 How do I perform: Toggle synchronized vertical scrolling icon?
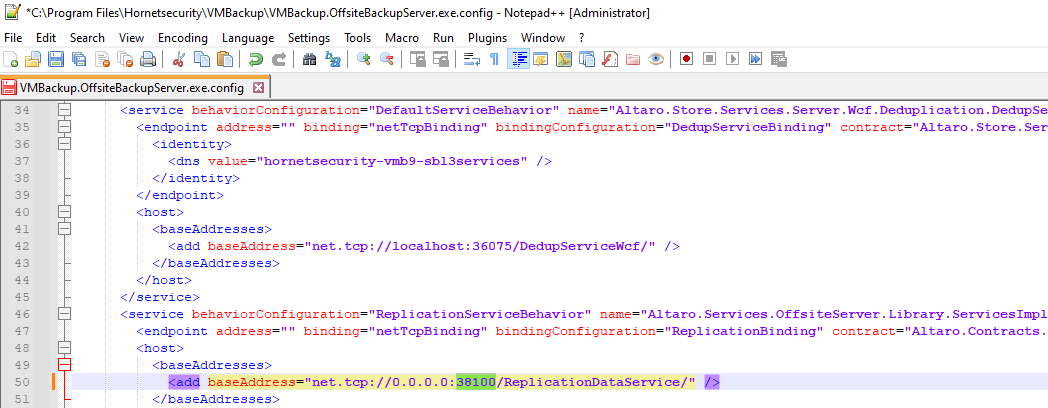tap(418, 60)
